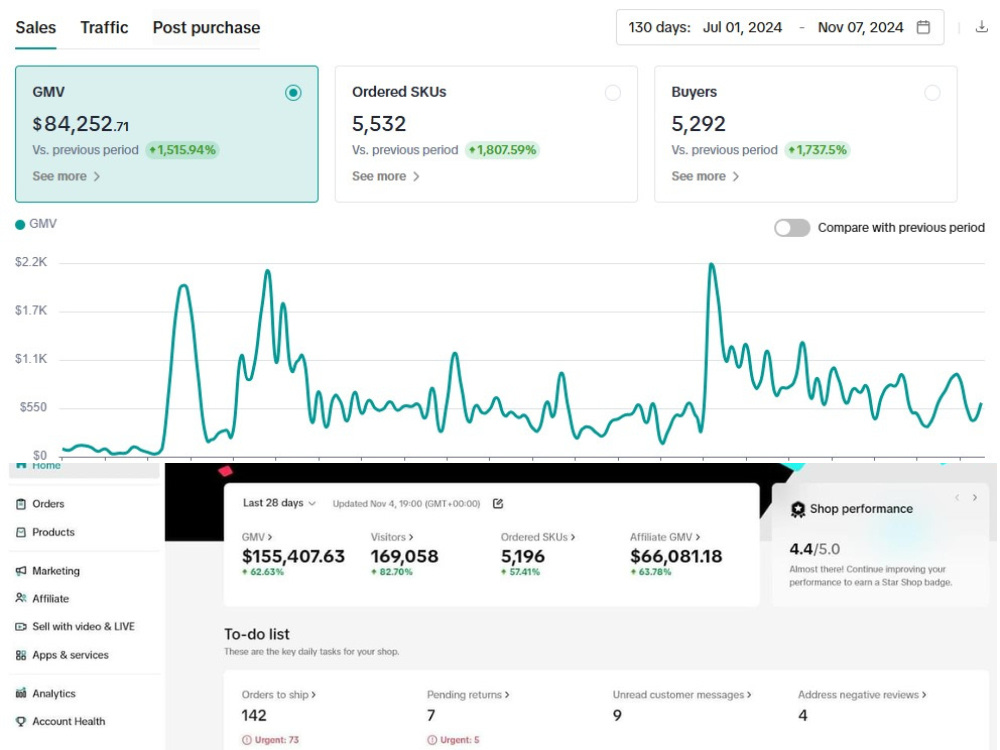Click the download report icon

[x=982, y=27]
